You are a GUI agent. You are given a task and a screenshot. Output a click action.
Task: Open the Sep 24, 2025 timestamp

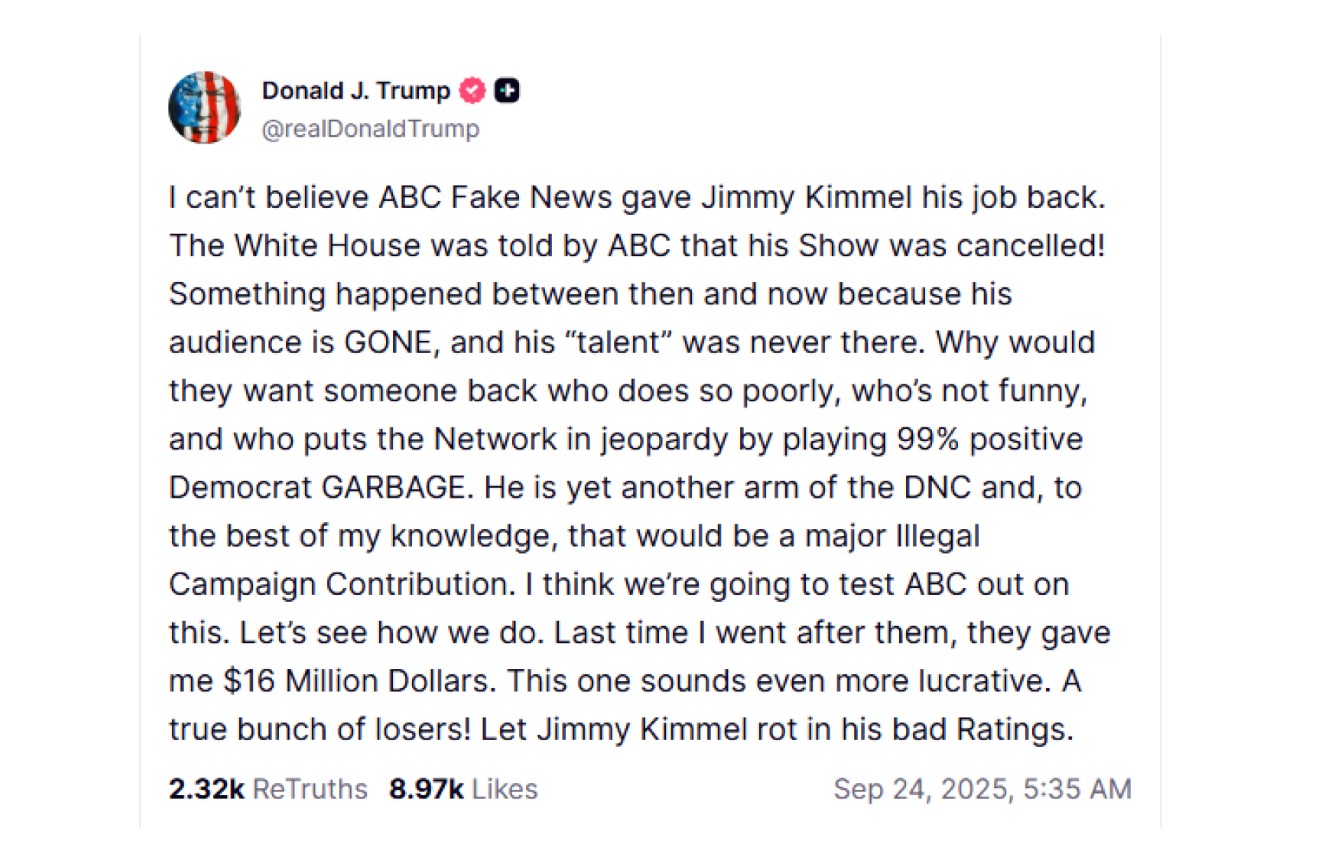[x=922, y=789]
